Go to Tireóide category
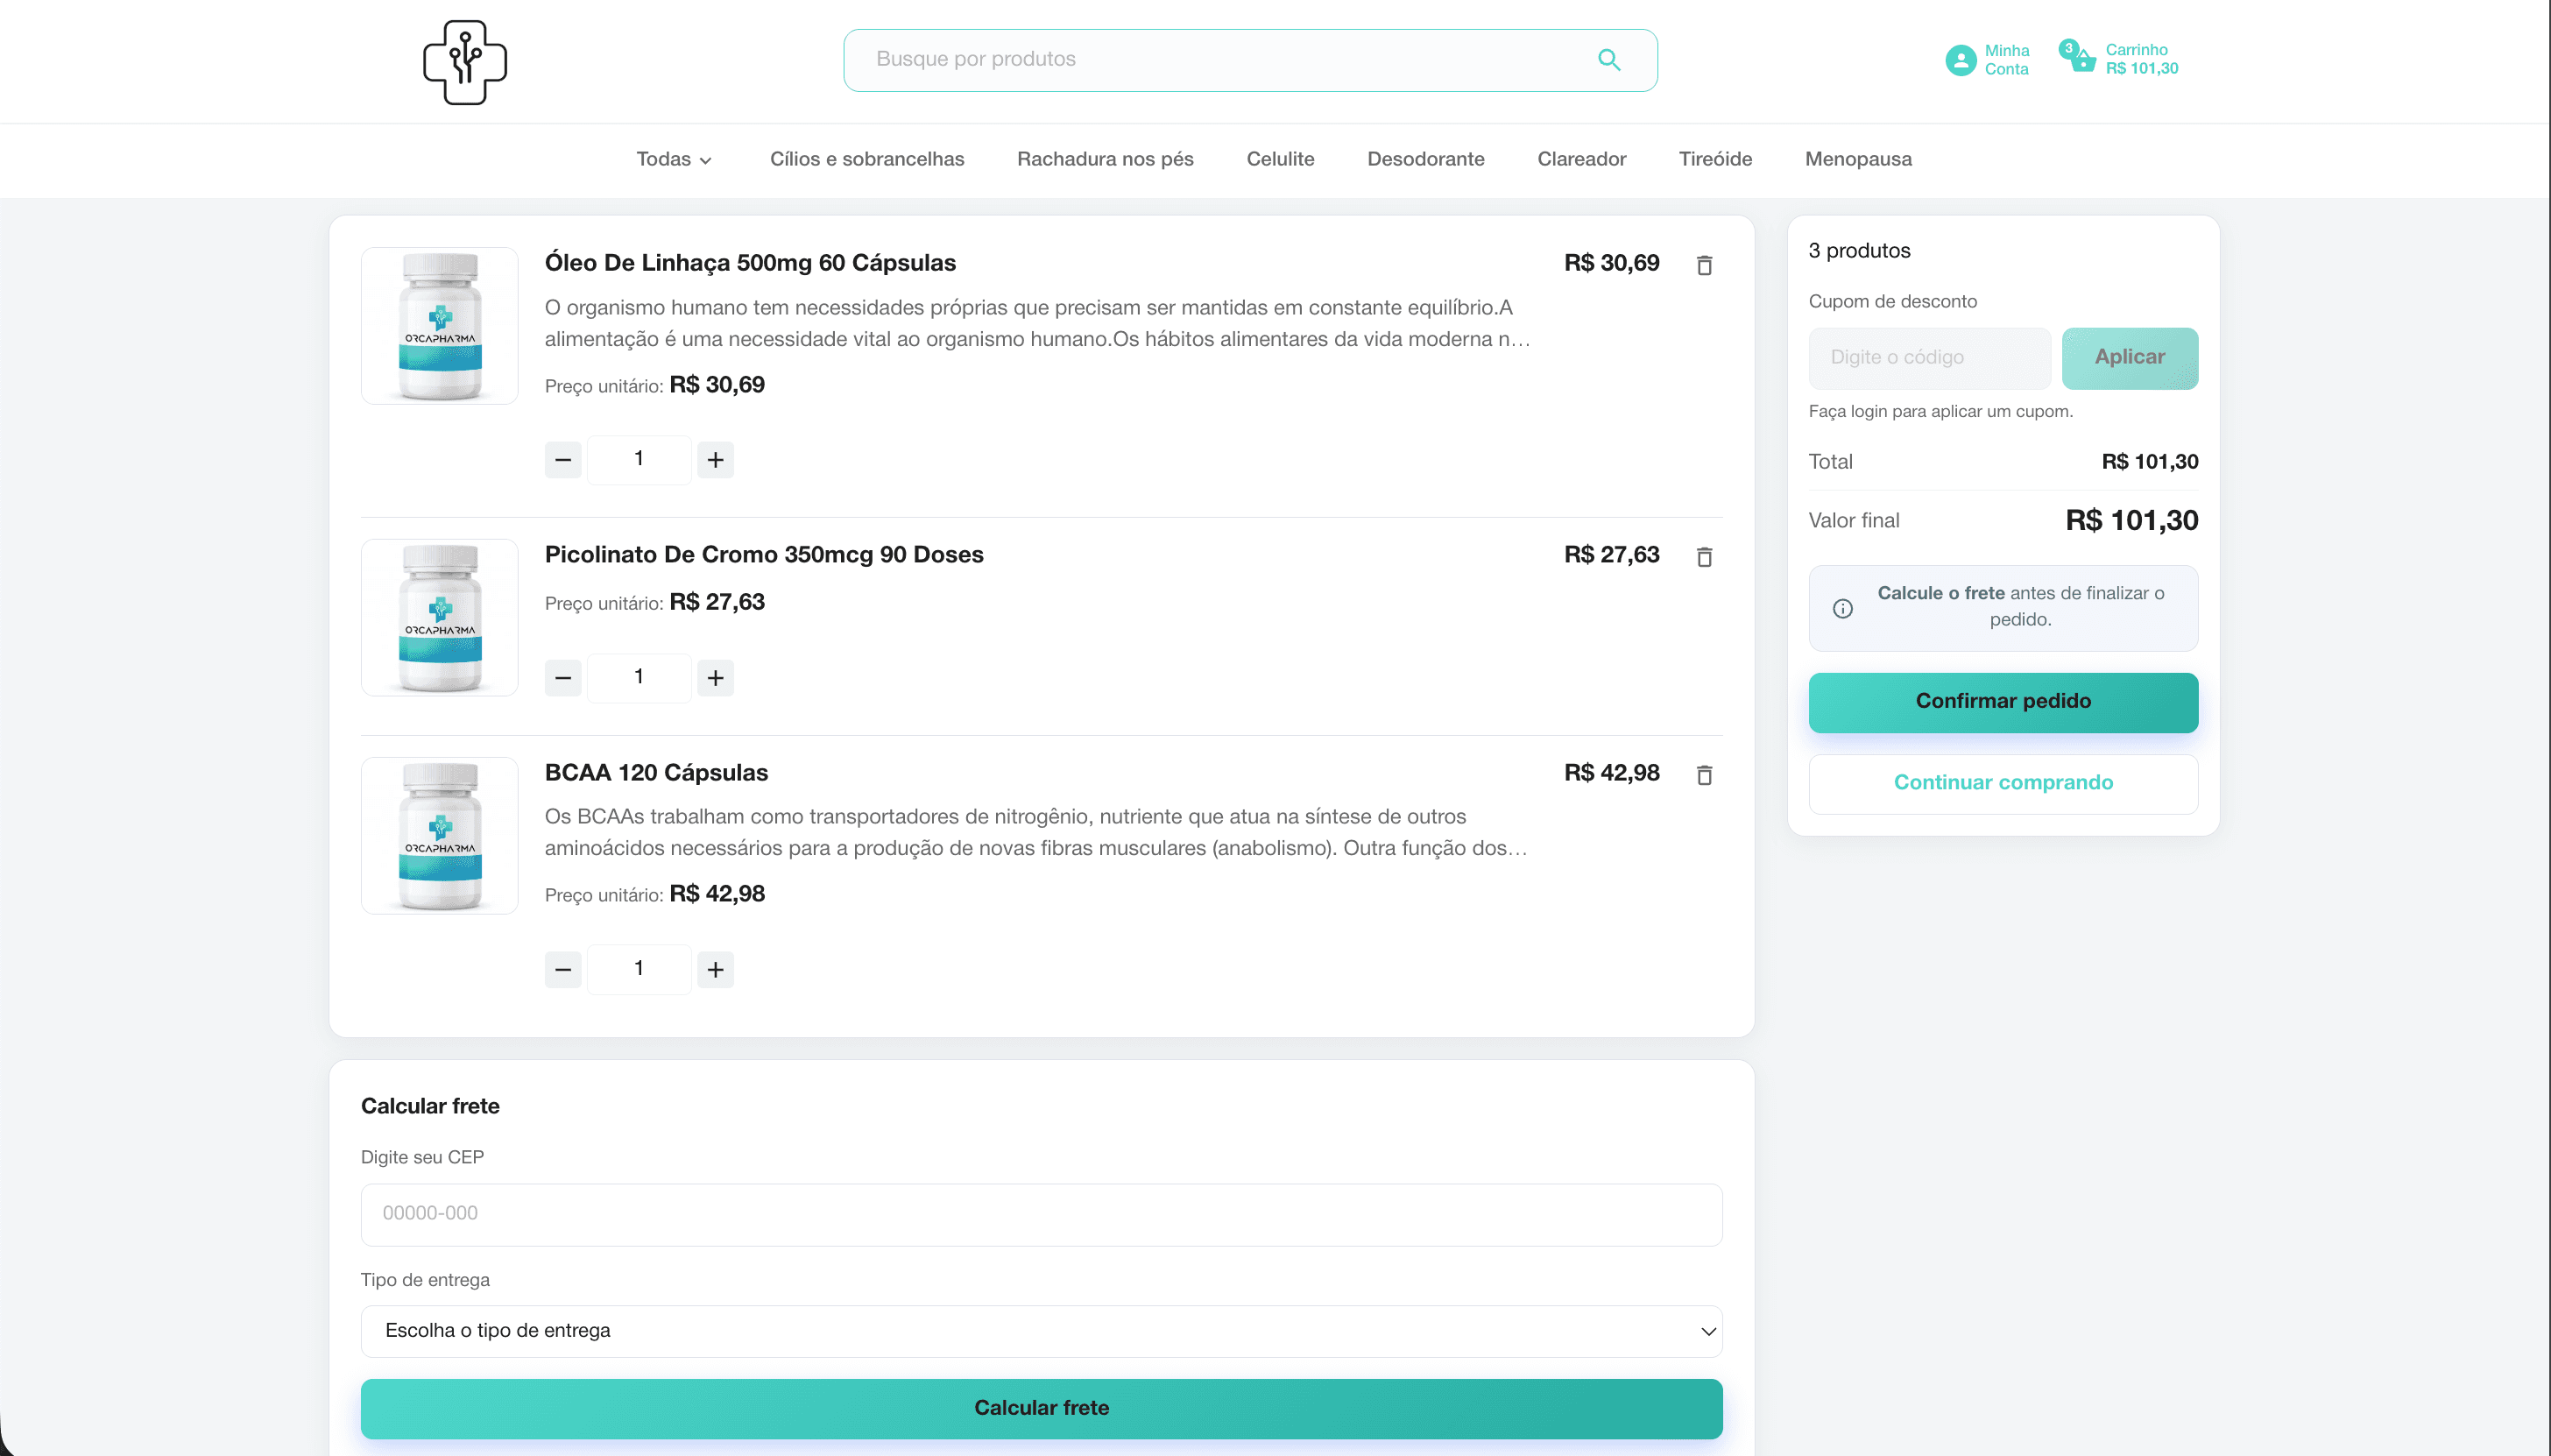The height and width of the screenshot is (1456, 2551). coord(1715,159)
